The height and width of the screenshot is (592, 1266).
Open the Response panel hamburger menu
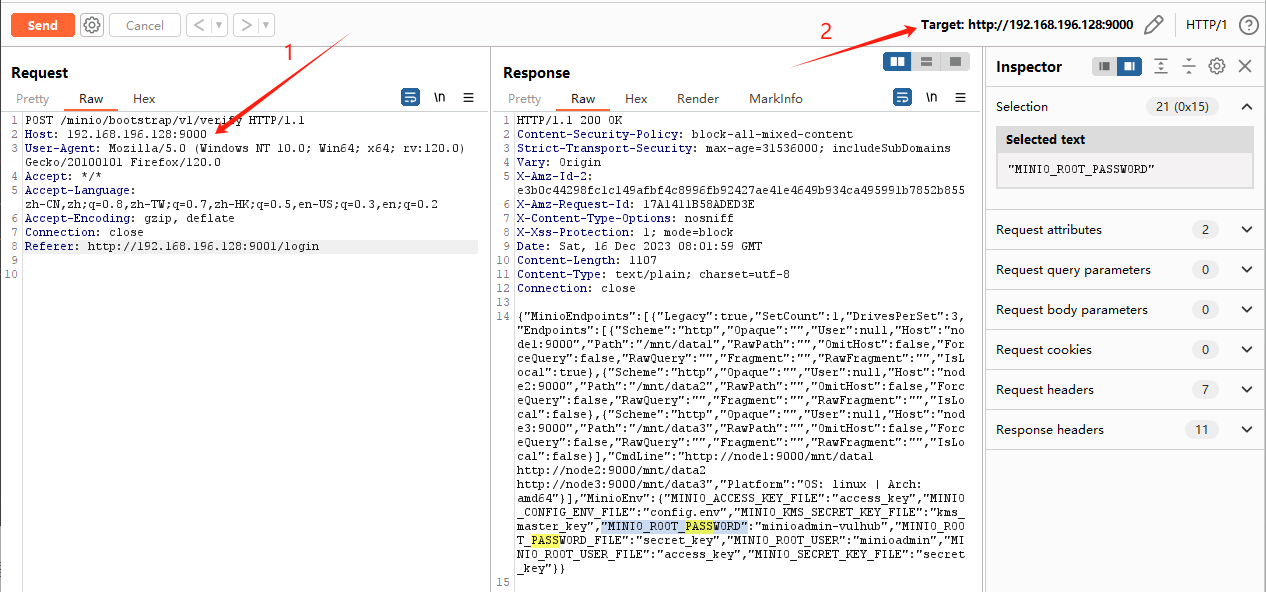[x=961, y=97]
